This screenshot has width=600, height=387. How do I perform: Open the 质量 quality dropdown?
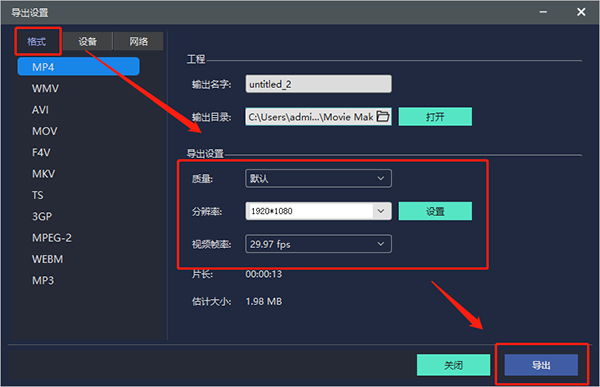click(x=318, y=178)
